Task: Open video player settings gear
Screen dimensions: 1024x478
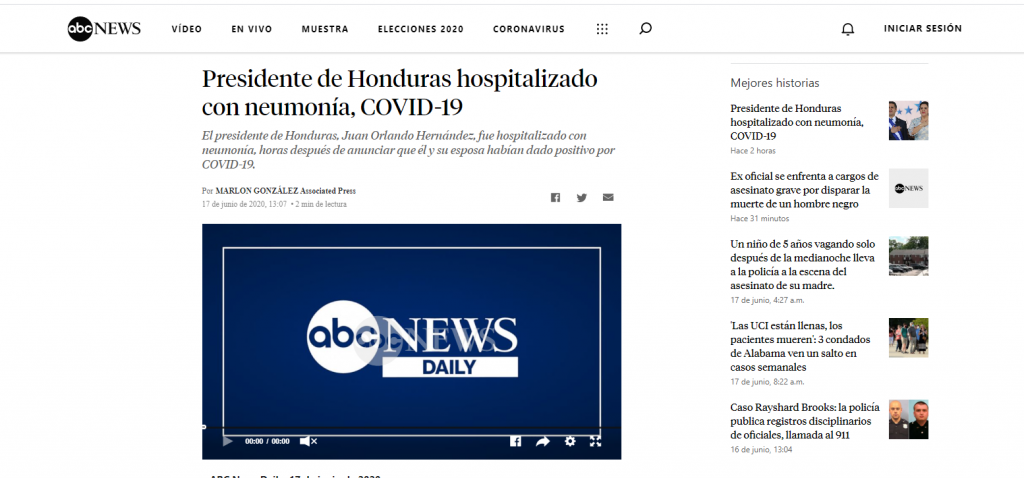Action: [570, 441]
